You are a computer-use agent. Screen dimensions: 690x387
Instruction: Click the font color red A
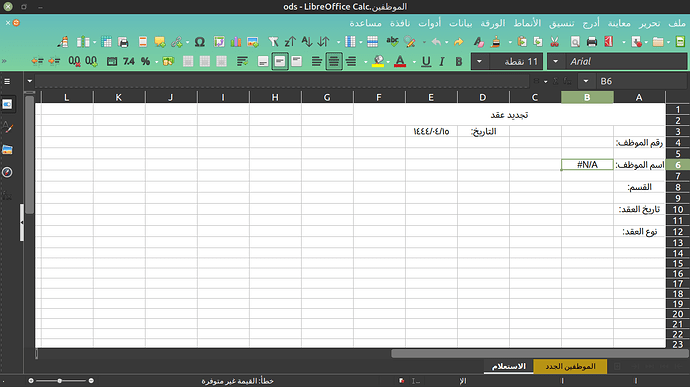[400, 61]
